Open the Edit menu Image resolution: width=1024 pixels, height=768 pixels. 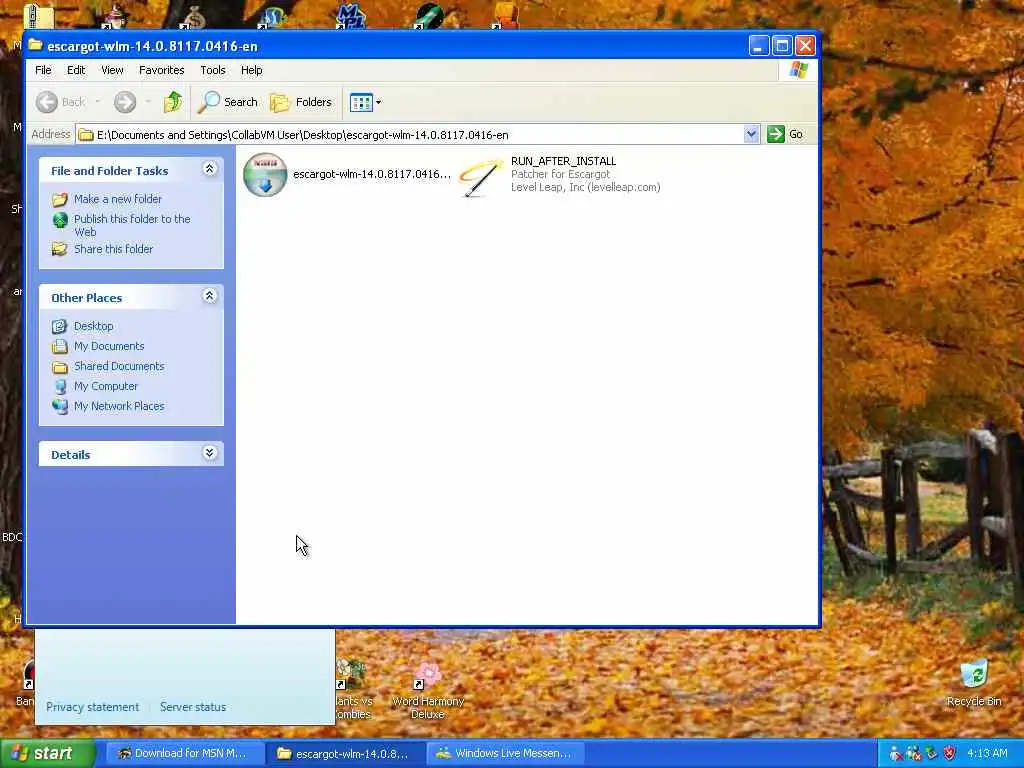pyautogui.click(x=76, y=70)
